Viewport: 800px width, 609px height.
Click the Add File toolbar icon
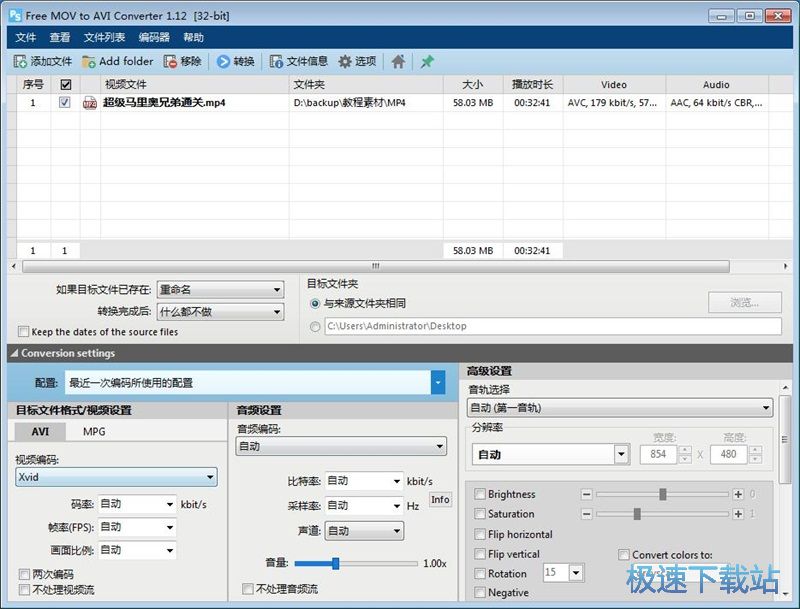[x=20, y=61]
